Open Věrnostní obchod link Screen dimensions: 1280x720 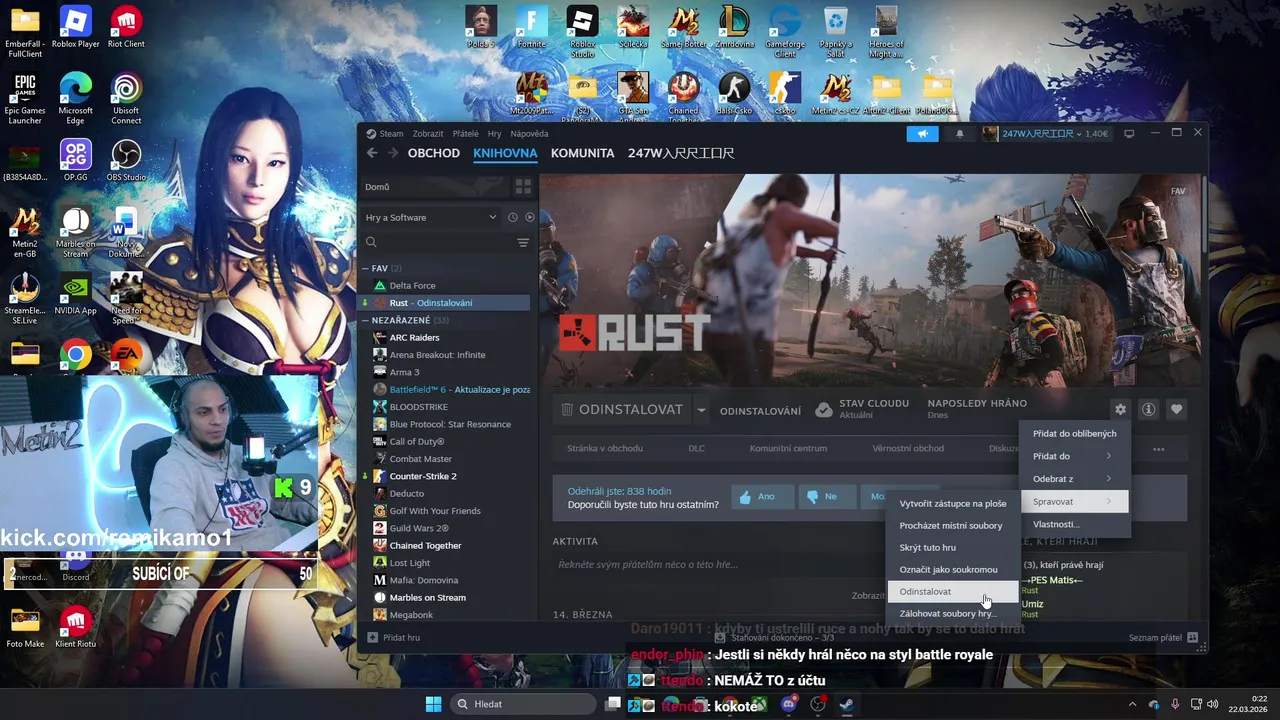pyautogui.click(x=908, y=448)
